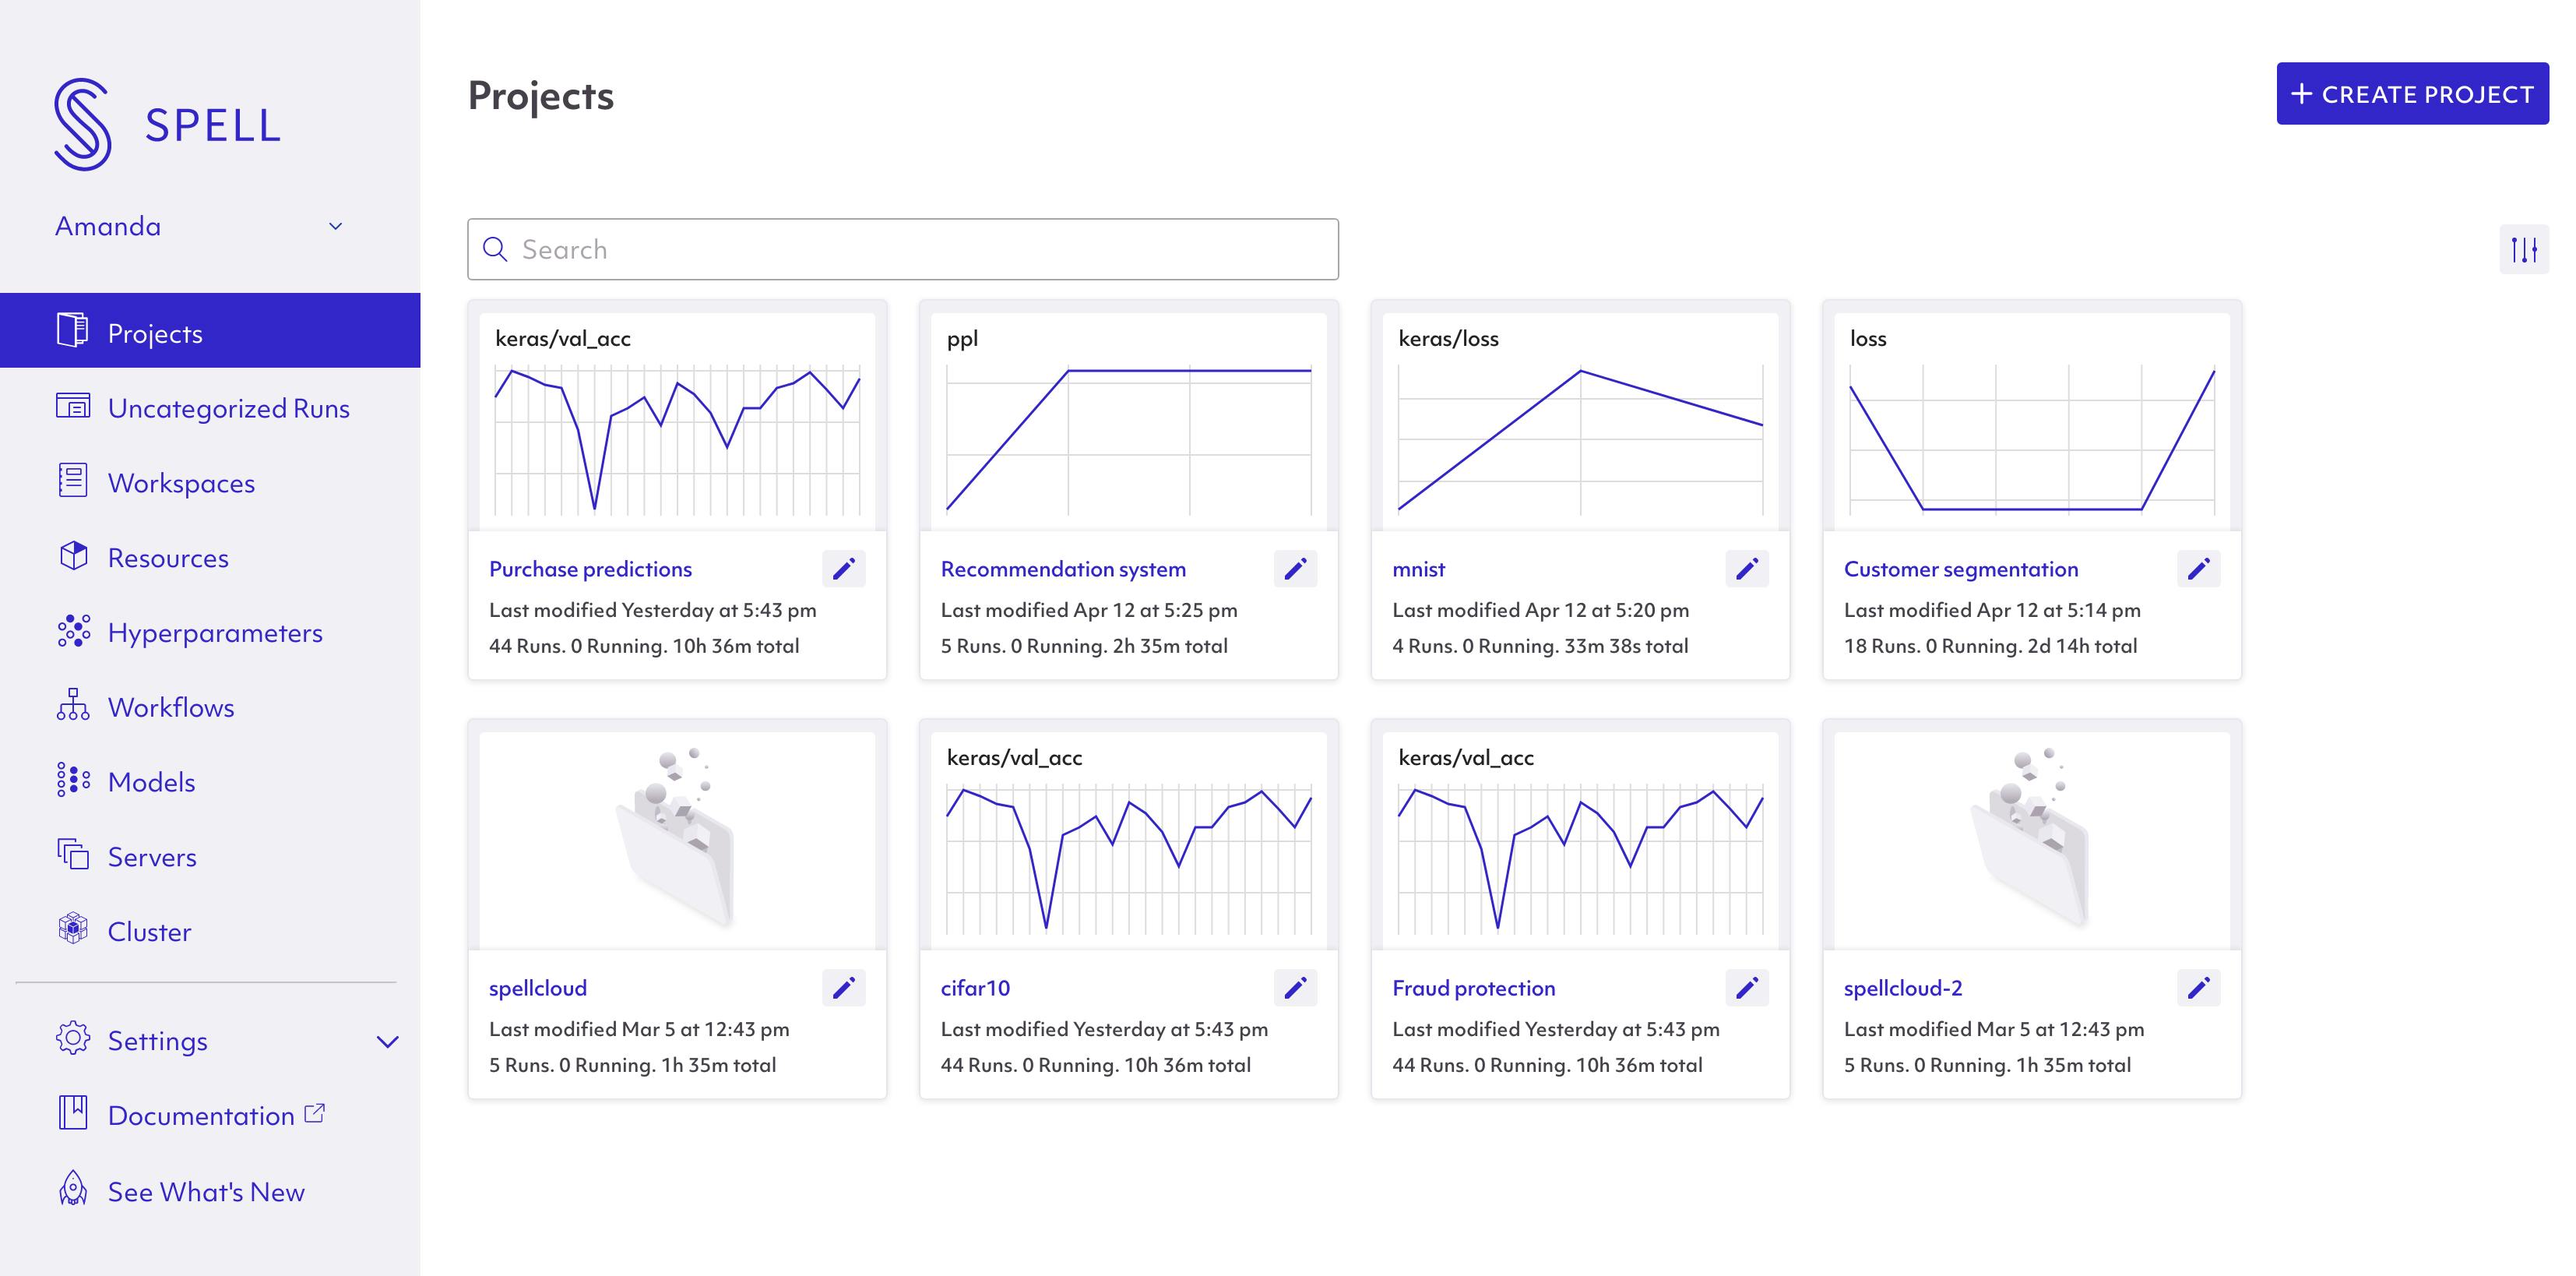Screen dimensions: 2576x1276
Task: Click the pencil icon on cifar10
Action: (1296, 988)
